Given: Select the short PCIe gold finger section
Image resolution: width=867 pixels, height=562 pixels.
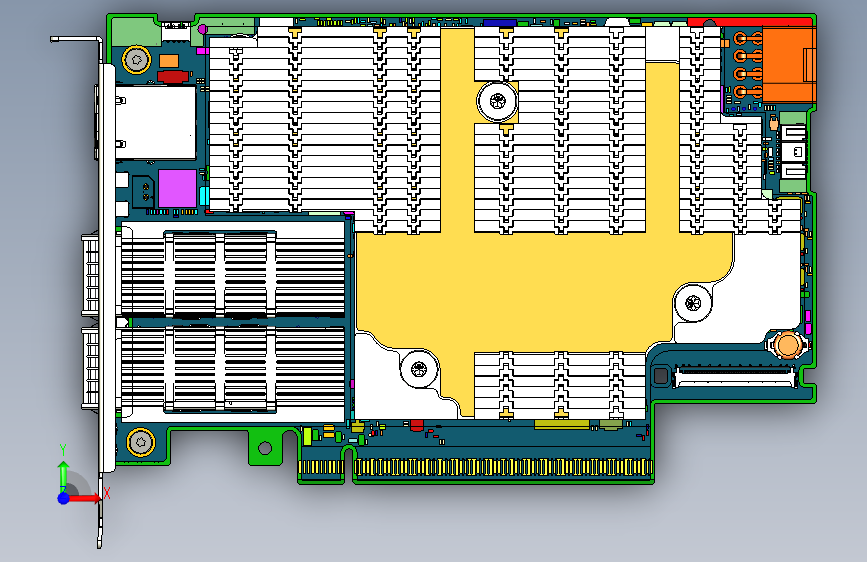Looking at the screenshot, I should tap(321, 468).
